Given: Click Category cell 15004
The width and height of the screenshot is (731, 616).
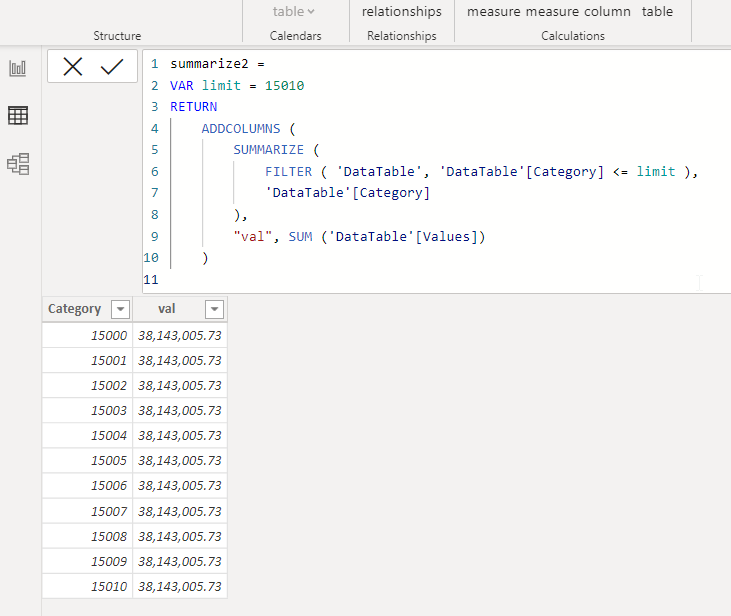Looking at the screenshot, I should pyautogui.click(x=88, y=436).
